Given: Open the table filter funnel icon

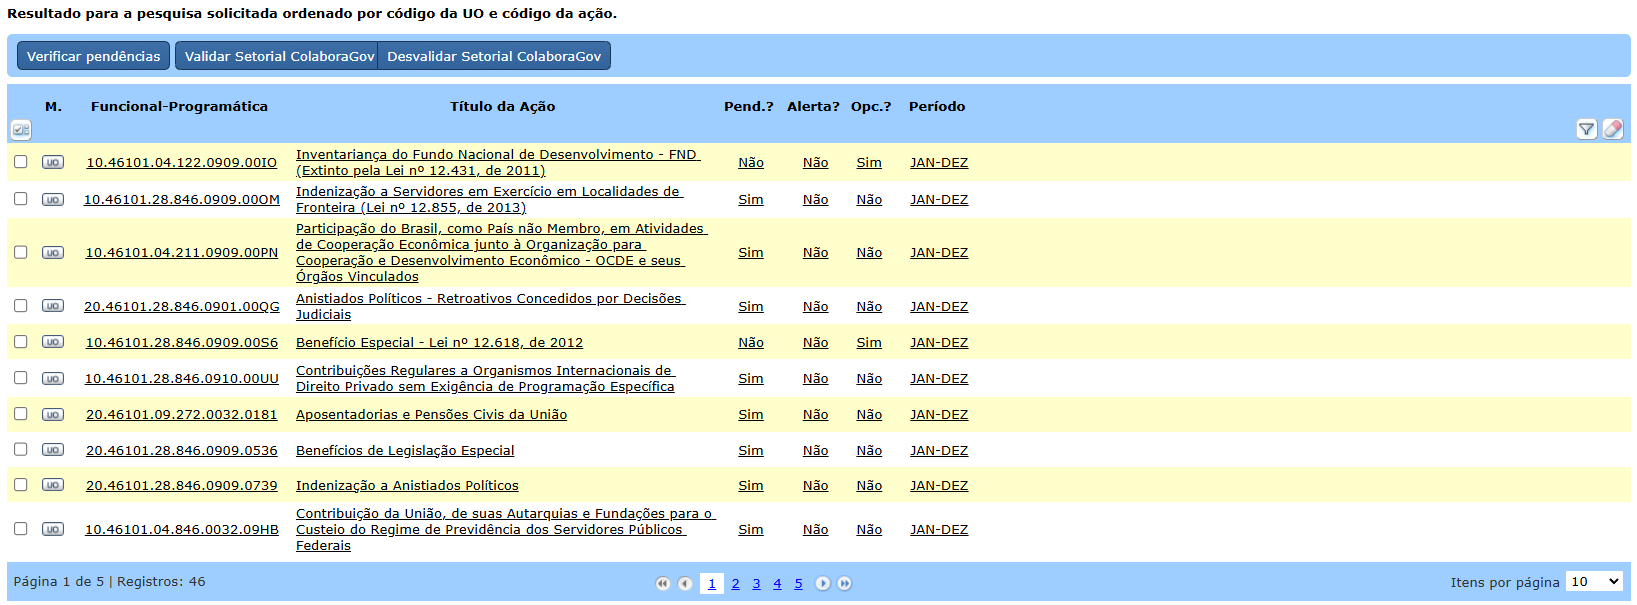Looking at the screenshot, I should [1586, 129].
